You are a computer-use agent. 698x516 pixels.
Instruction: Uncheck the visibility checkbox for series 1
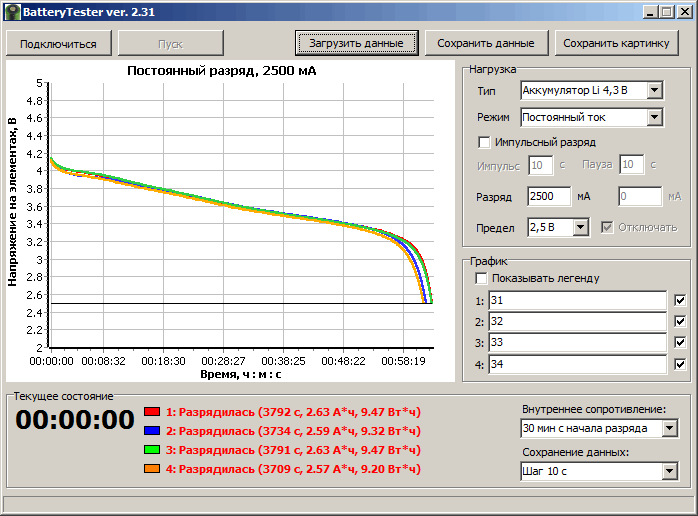680,301
